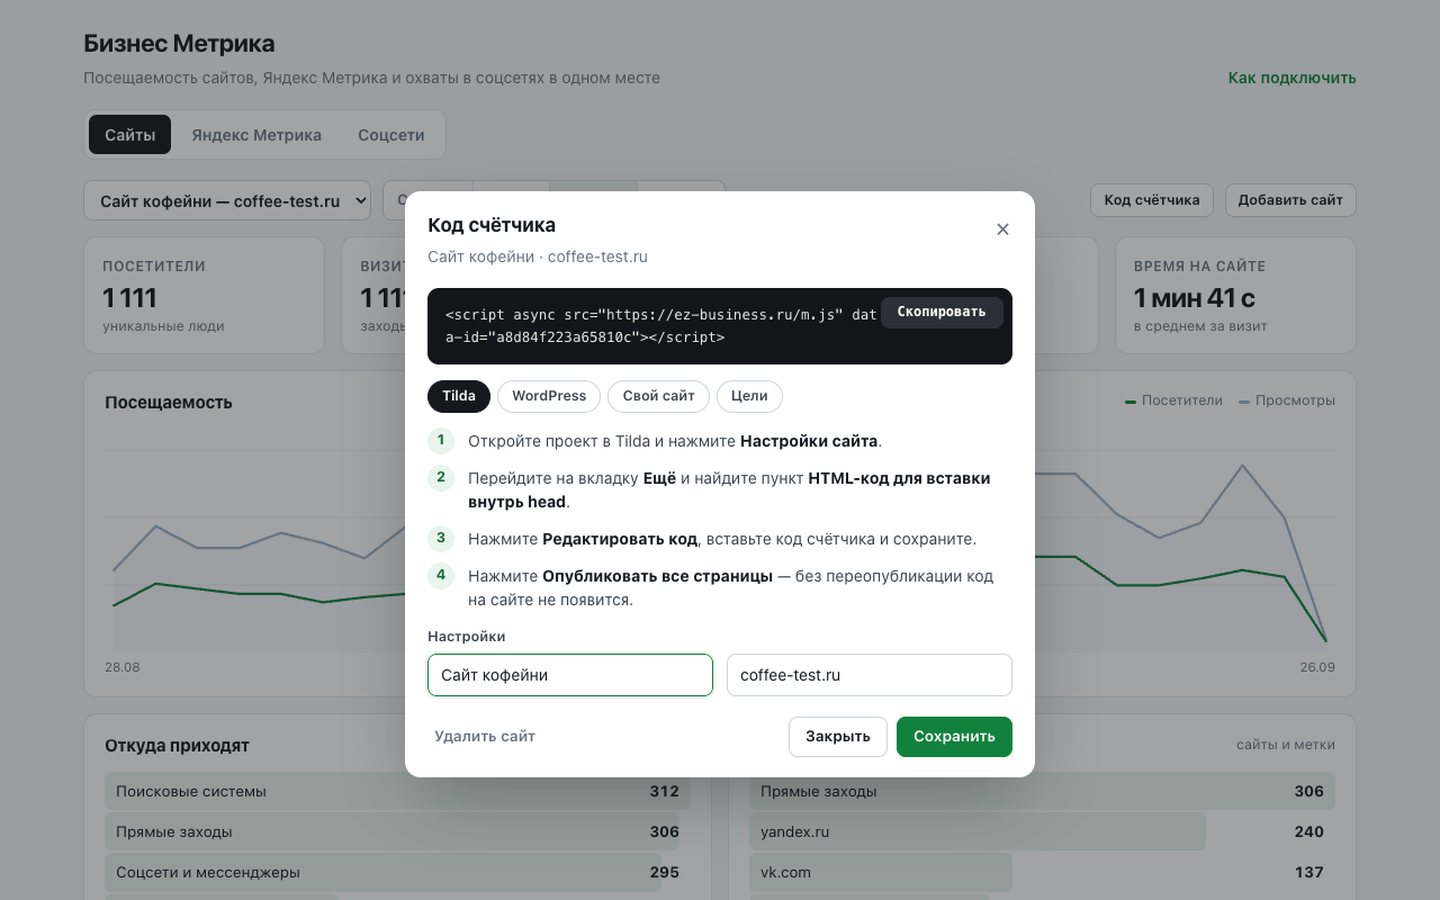
Task: Click the Откуда приходят section heading
Action: (x=177, y=745)
